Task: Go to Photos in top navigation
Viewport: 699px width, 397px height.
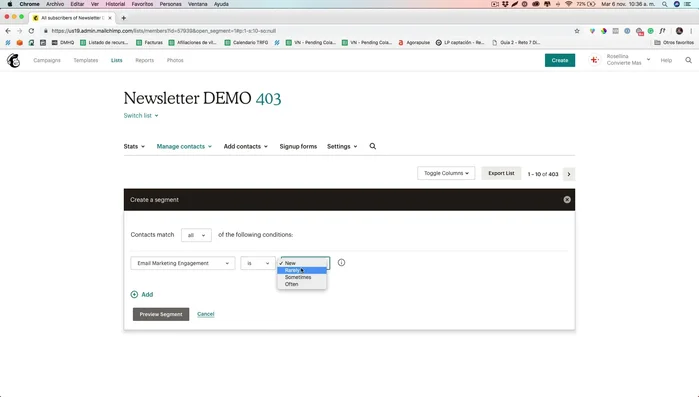Action: tap(175, 60)
